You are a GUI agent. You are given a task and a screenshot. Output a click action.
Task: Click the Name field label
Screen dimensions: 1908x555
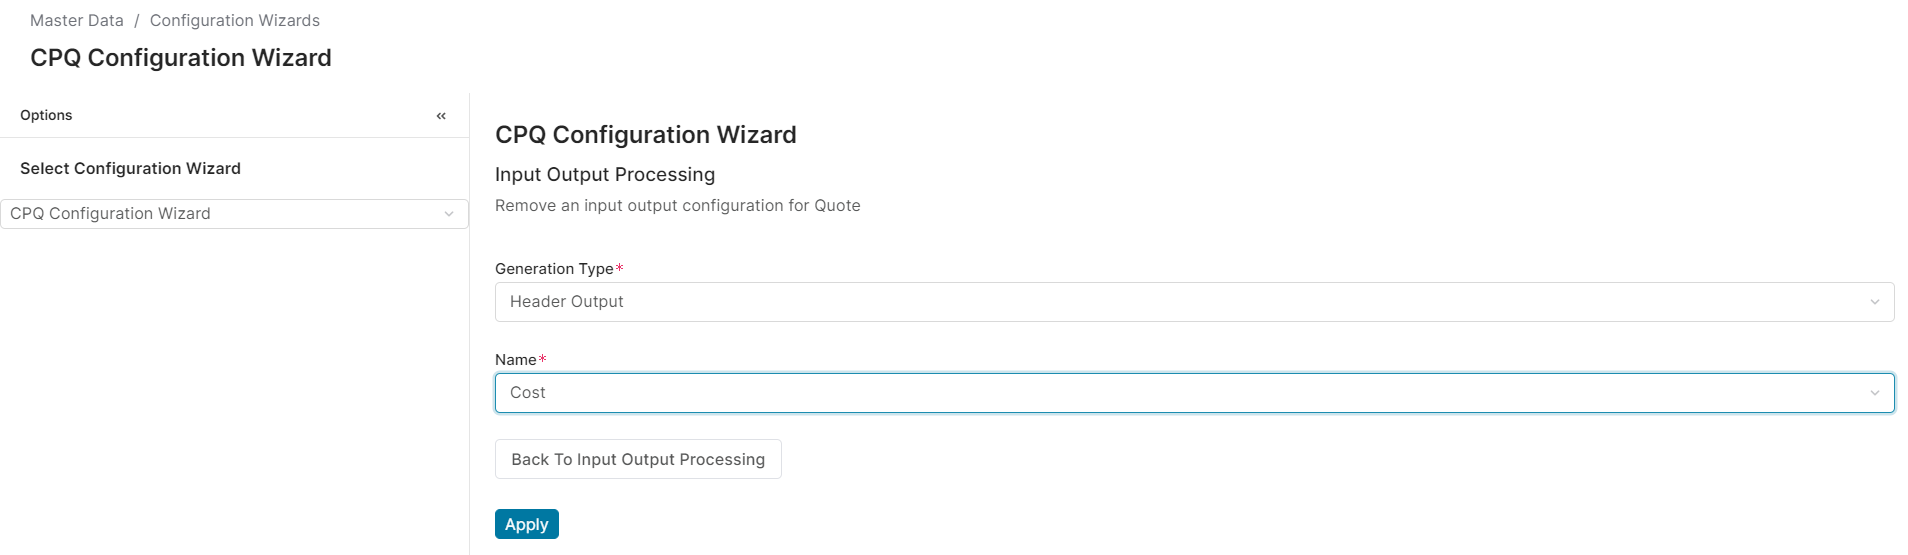(x=515, y=360)
